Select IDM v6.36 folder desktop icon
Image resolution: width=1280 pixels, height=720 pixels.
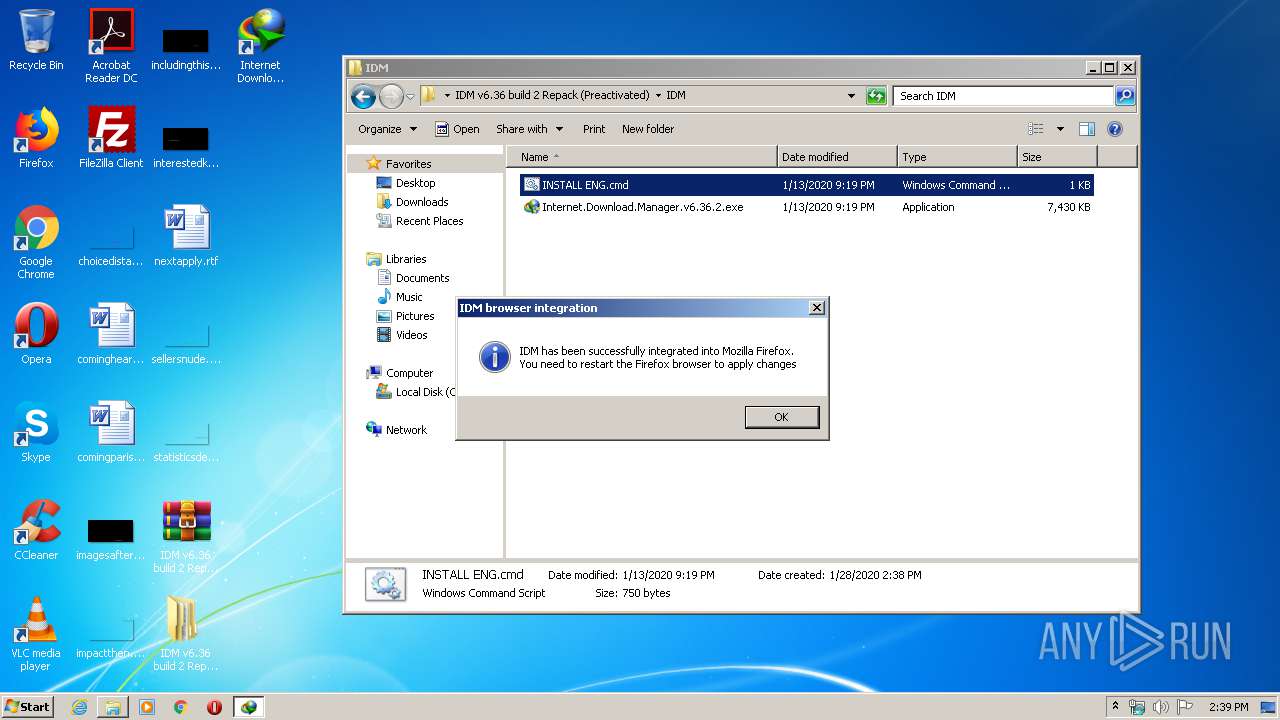coord(186,634)
